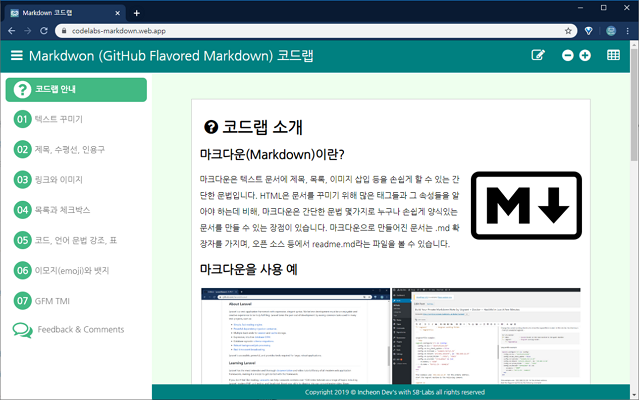Open the browser profile avatar
Viewport: 639px width, 400px height.
[x=610, y=31]
